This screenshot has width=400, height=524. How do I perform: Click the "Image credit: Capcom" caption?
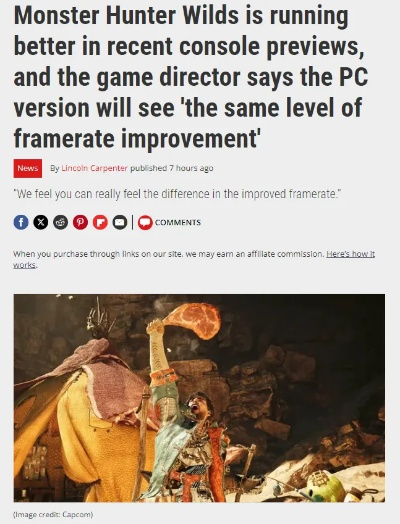[x=53, y=514]
